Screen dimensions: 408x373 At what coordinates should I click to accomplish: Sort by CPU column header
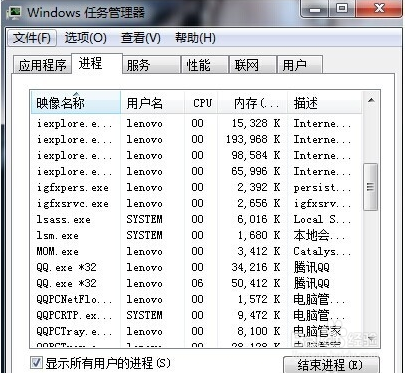tap(201, 103)
